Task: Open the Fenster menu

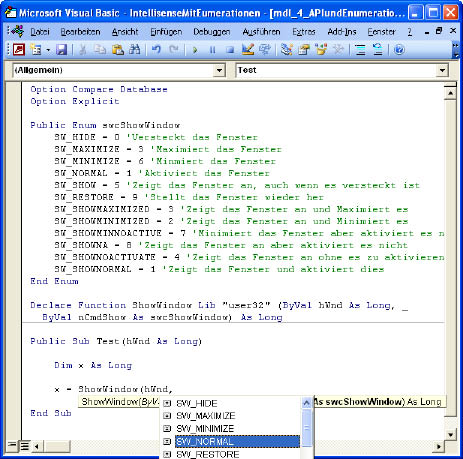Action: pyautogui.click(x=382, y=32)
